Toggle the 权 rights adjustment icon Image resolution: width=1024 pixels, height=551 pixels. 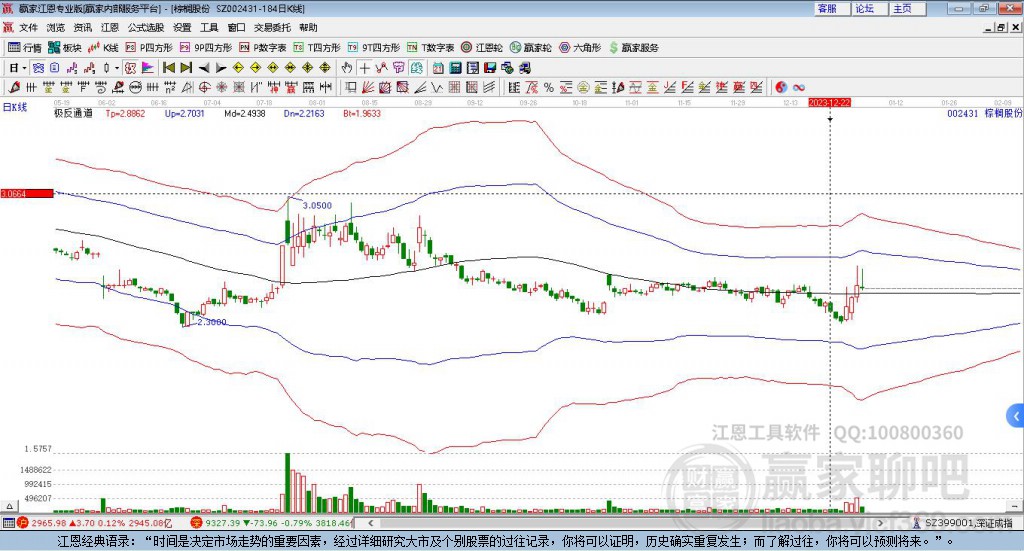pyautogui.click(x=131, y=68)
